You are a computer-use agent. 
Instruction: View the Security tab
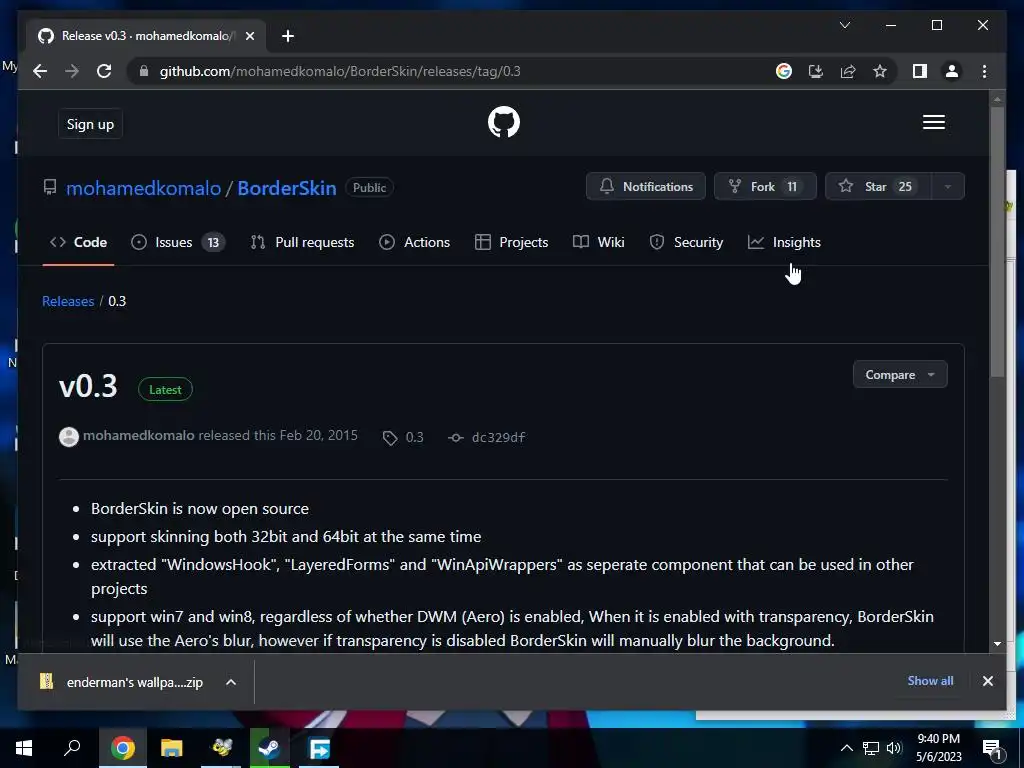coord(686,242)
